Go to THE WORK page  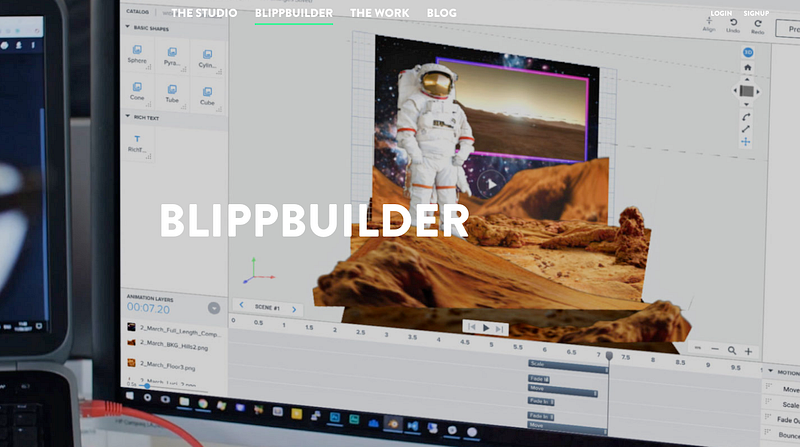coord(380,13)
